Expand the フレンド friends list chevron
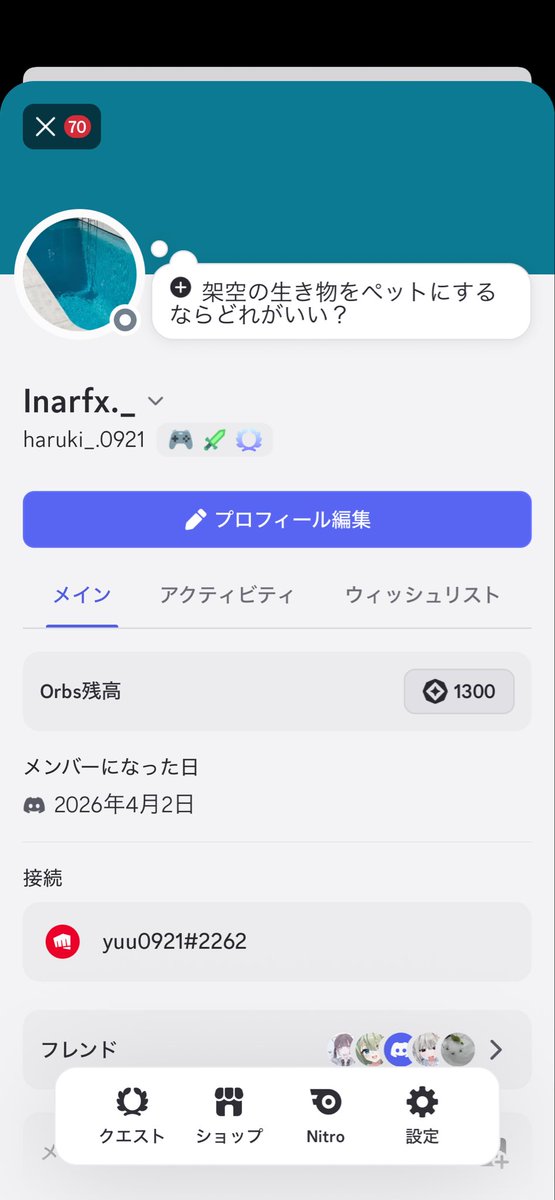 coord(496,1050)
